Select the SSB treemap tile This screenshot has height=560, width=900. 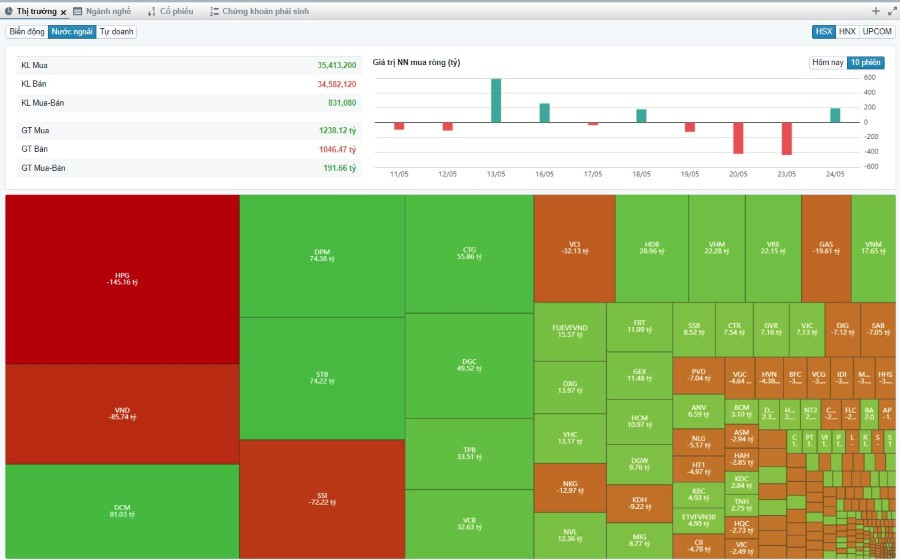694,329
